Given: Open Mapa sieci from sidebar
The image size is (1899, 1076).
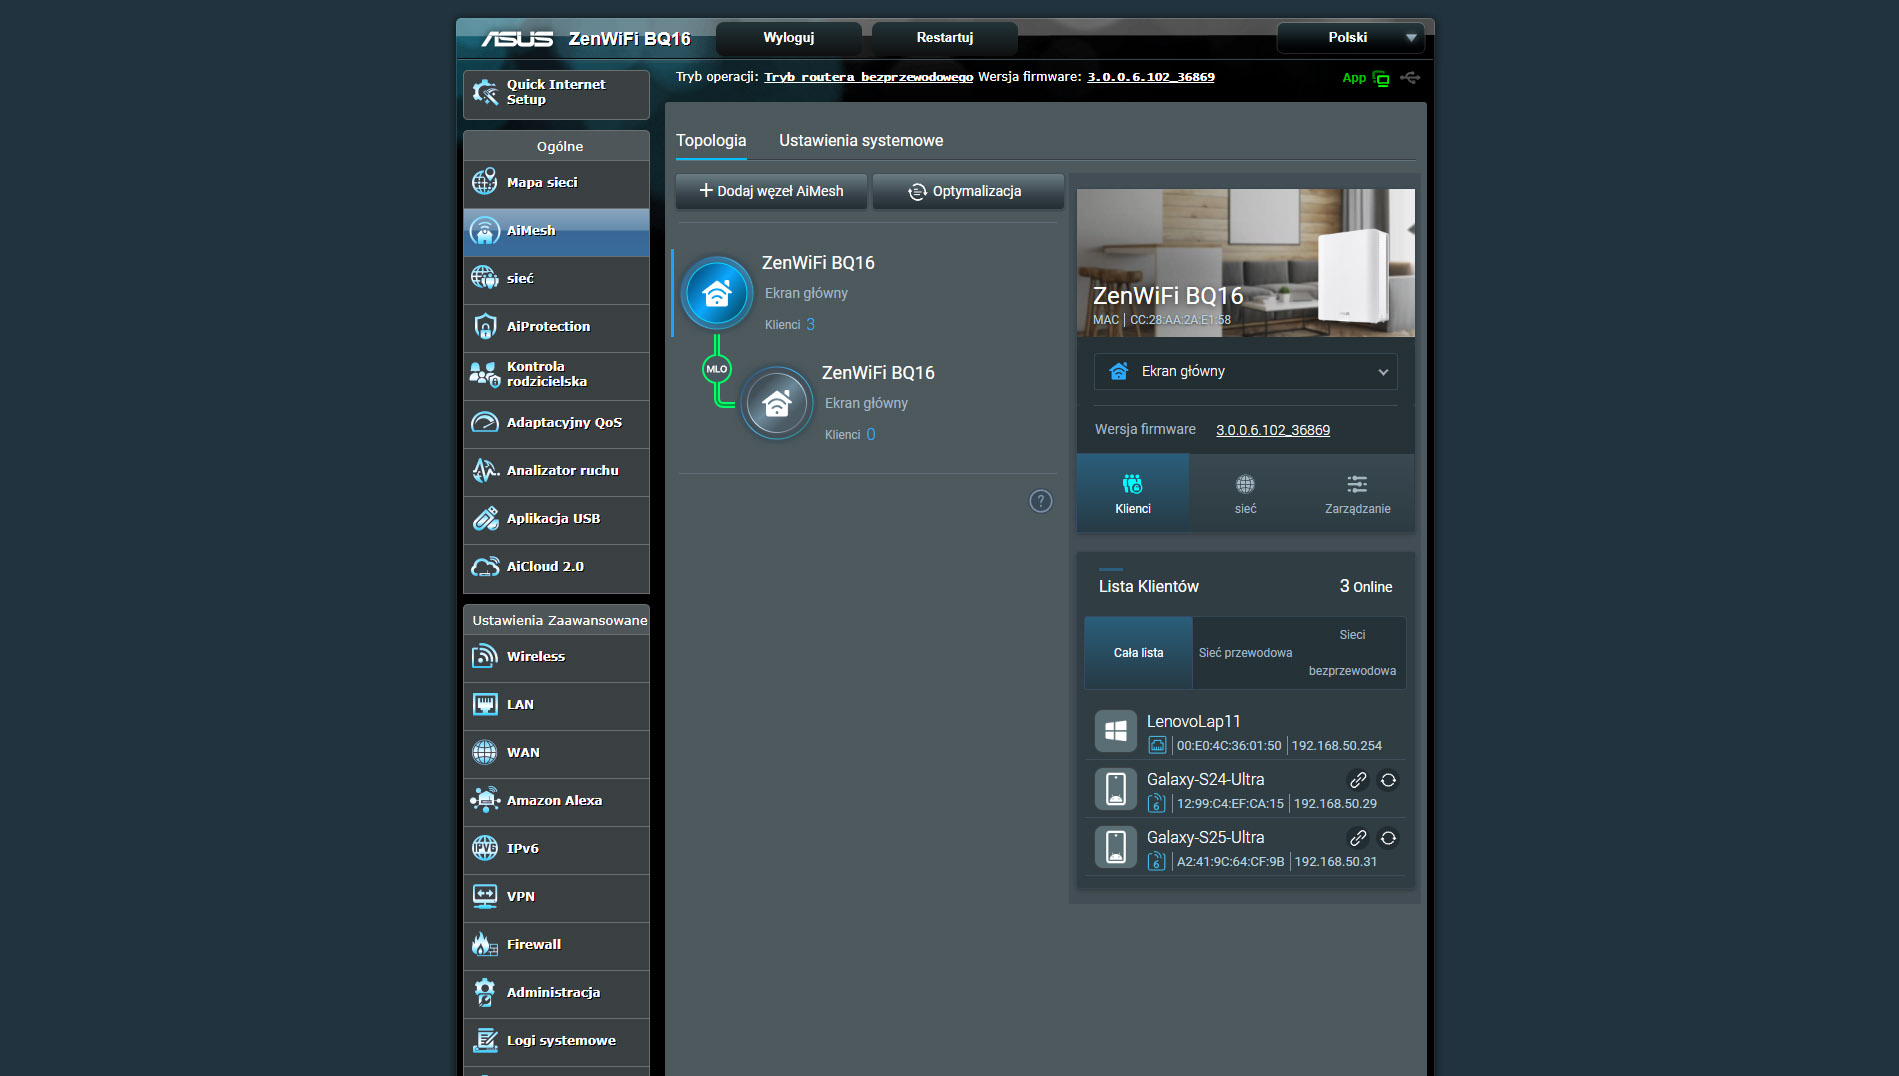Looking at the screenshot, I should (556, 183).
